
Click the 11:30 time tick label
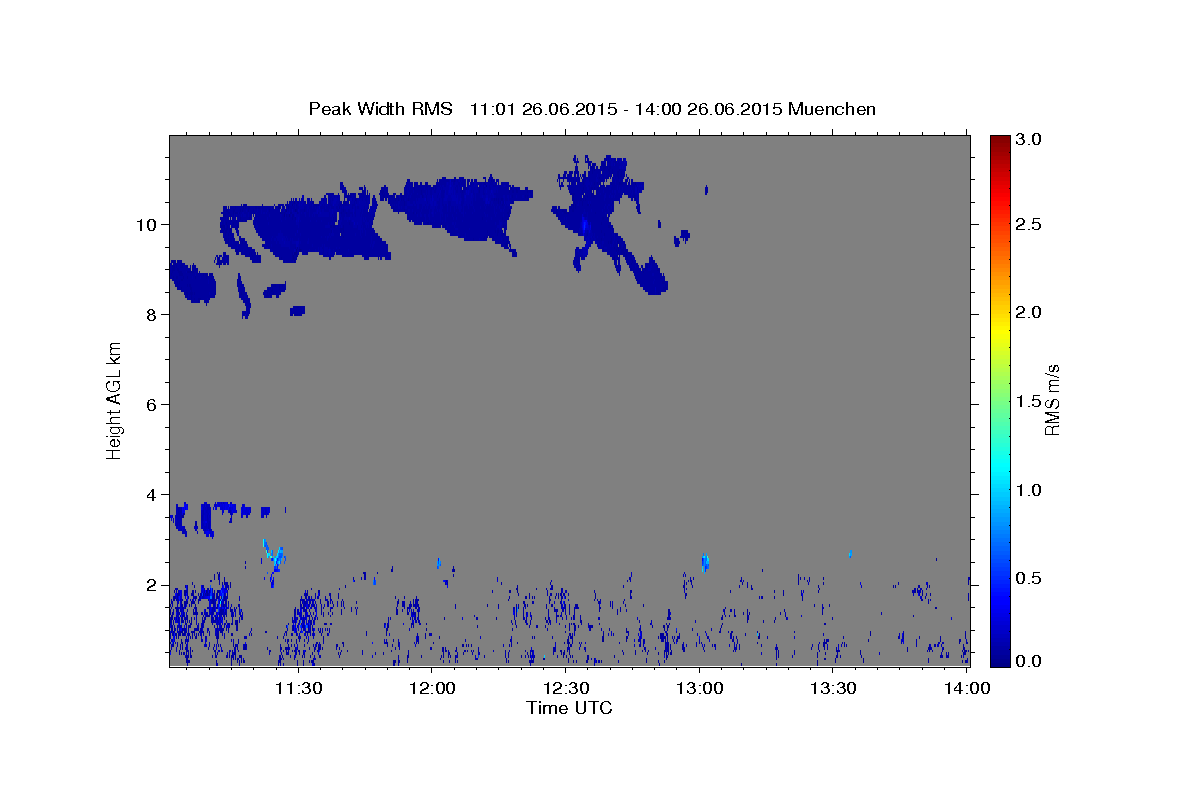298,688
